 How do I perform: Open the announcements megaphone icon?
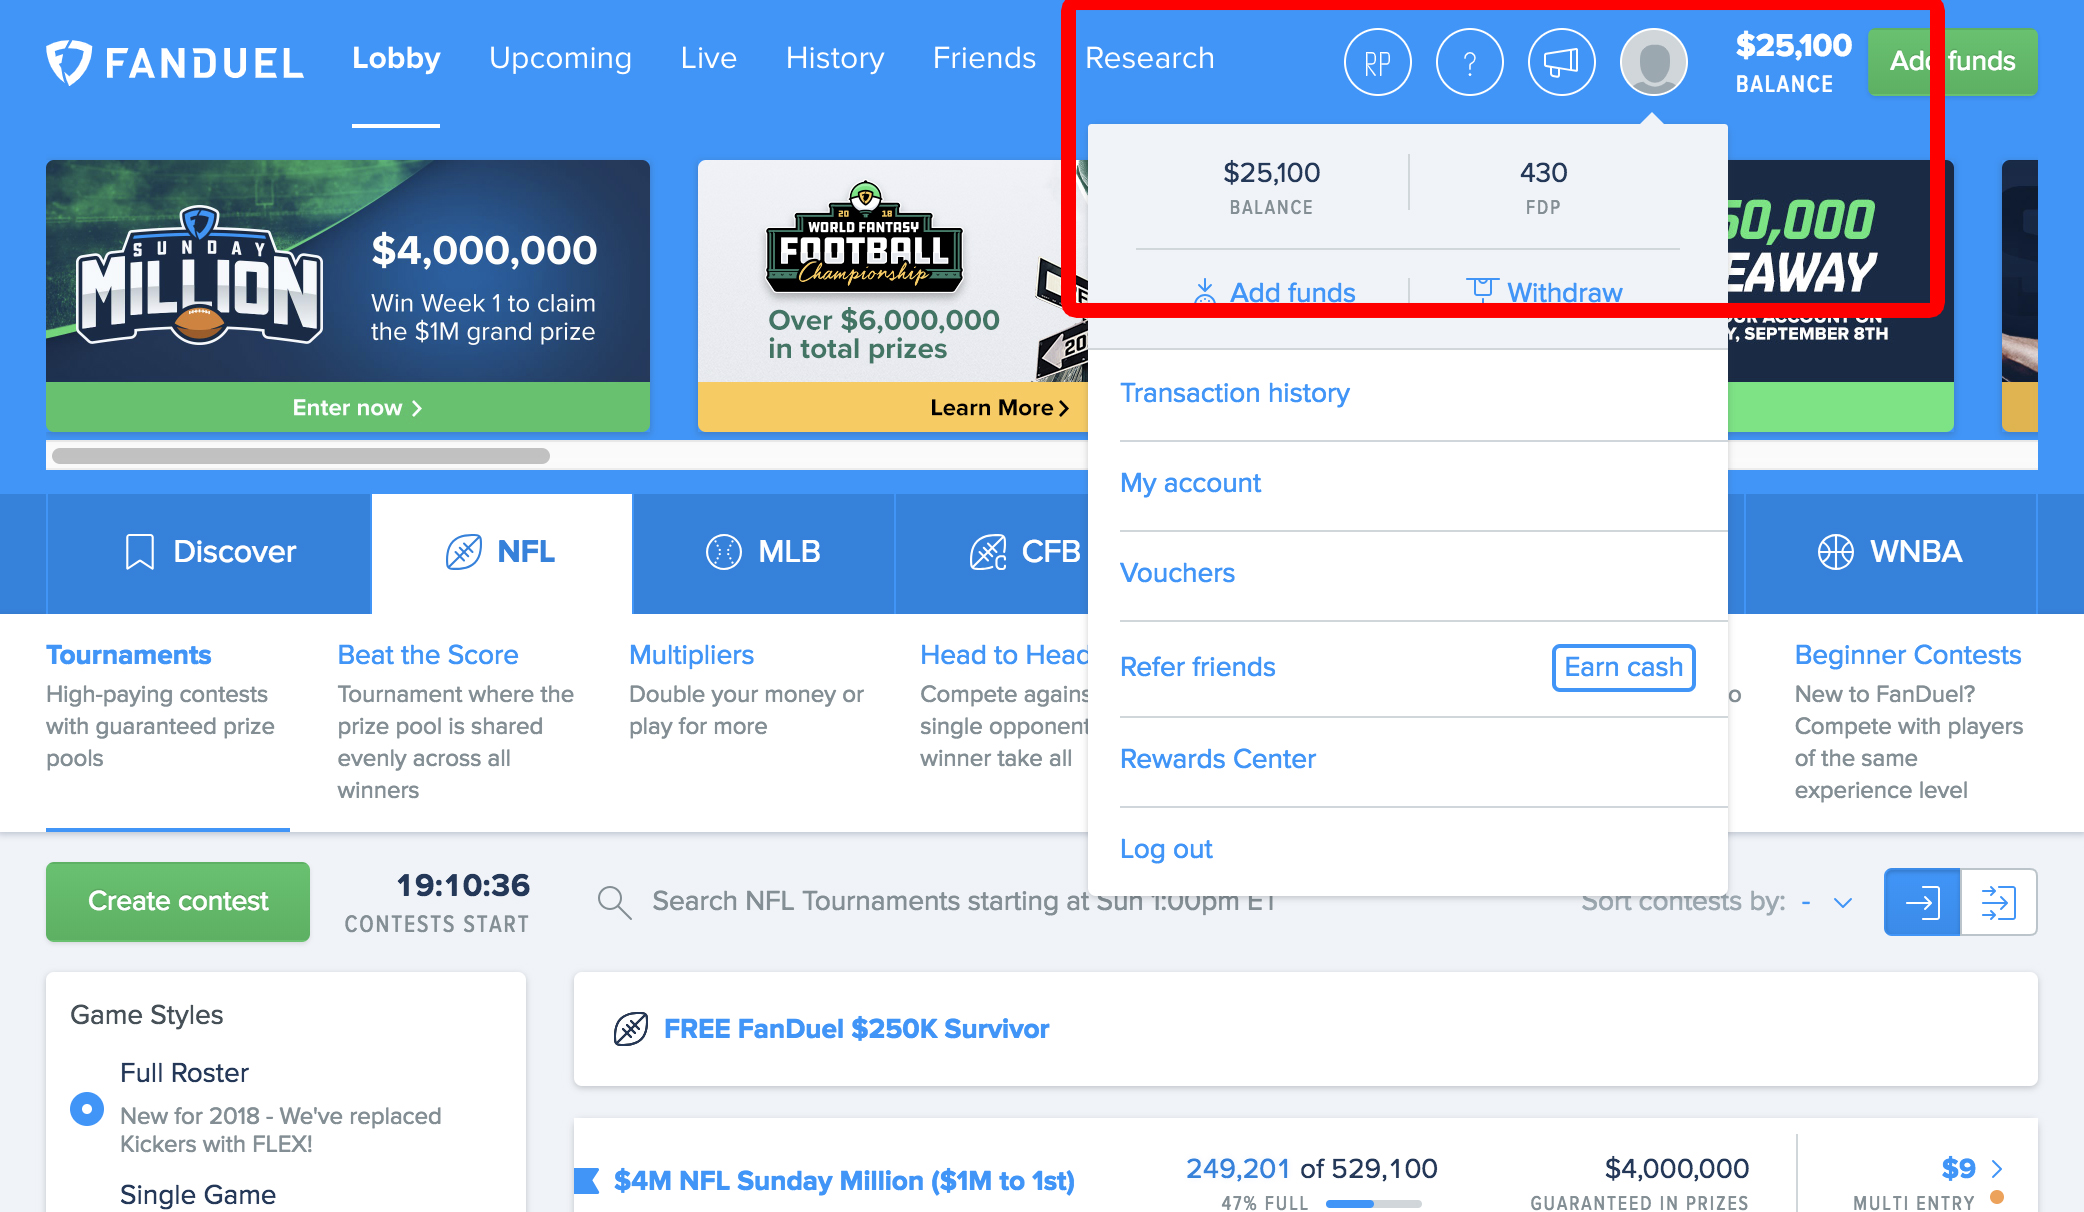point(1561,62)
